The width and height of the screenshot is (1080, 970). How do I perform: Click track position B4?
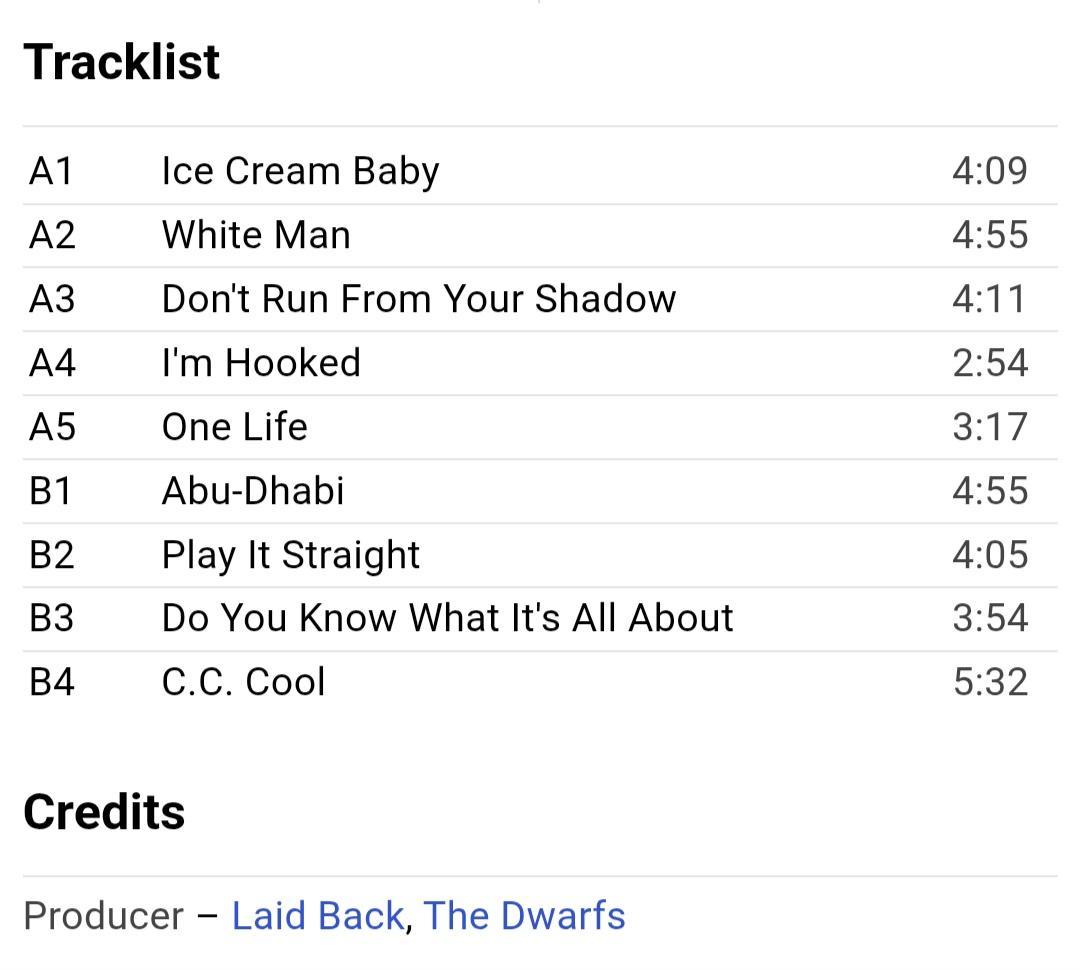tap(52, 682)
